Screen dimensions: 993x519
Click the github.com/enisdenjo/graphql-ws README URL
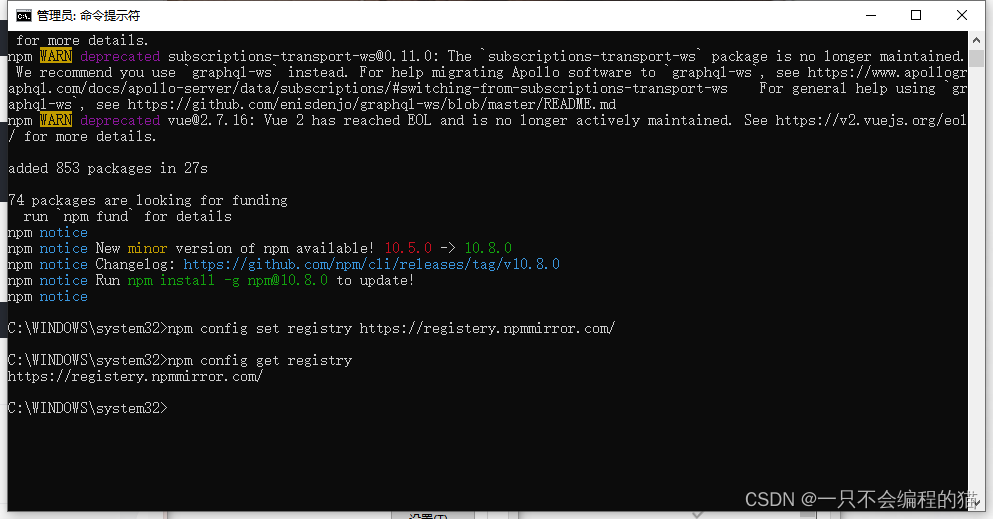pyautogui.click(x=372, y=104)
